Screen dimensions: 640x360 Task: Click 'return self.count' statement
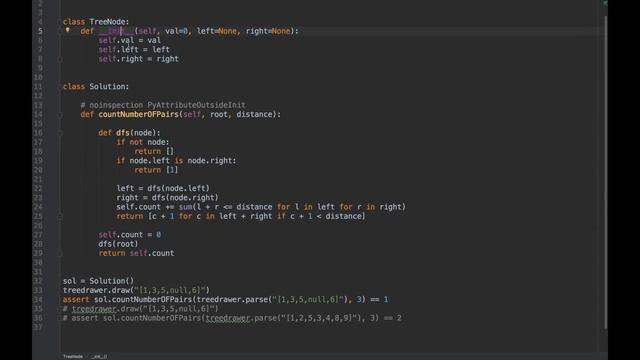tap(136, 253)
